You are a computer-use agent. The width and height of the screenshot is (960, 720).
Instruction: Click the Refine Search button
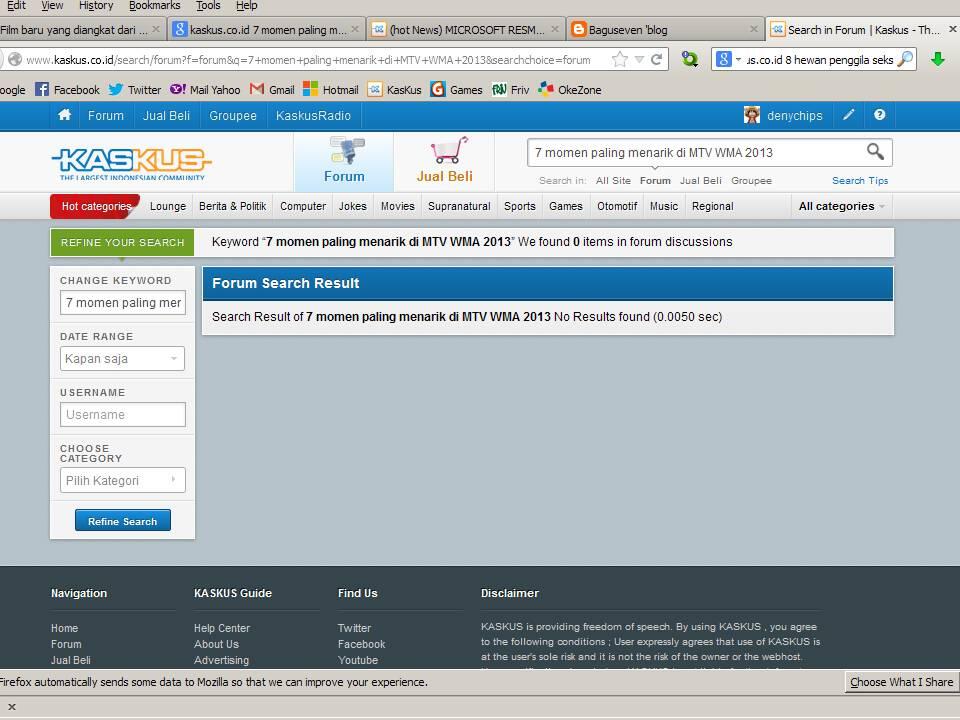tap(122, 521)
